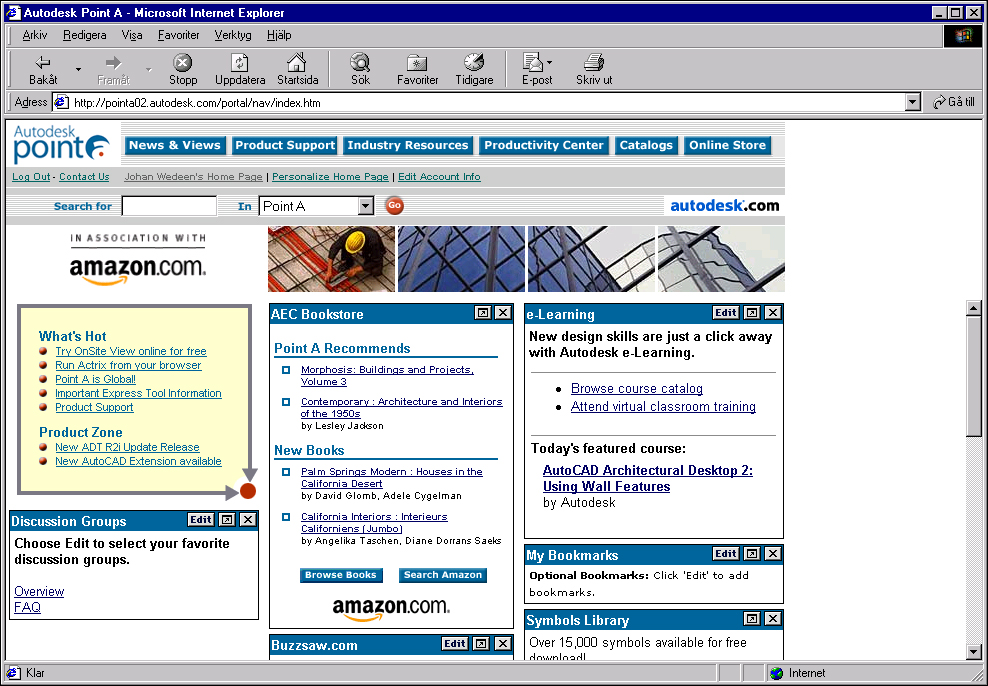Stop page loading with Stopp button
The width and height of the screenshot is (988, 686).
(x=183, y=69)
